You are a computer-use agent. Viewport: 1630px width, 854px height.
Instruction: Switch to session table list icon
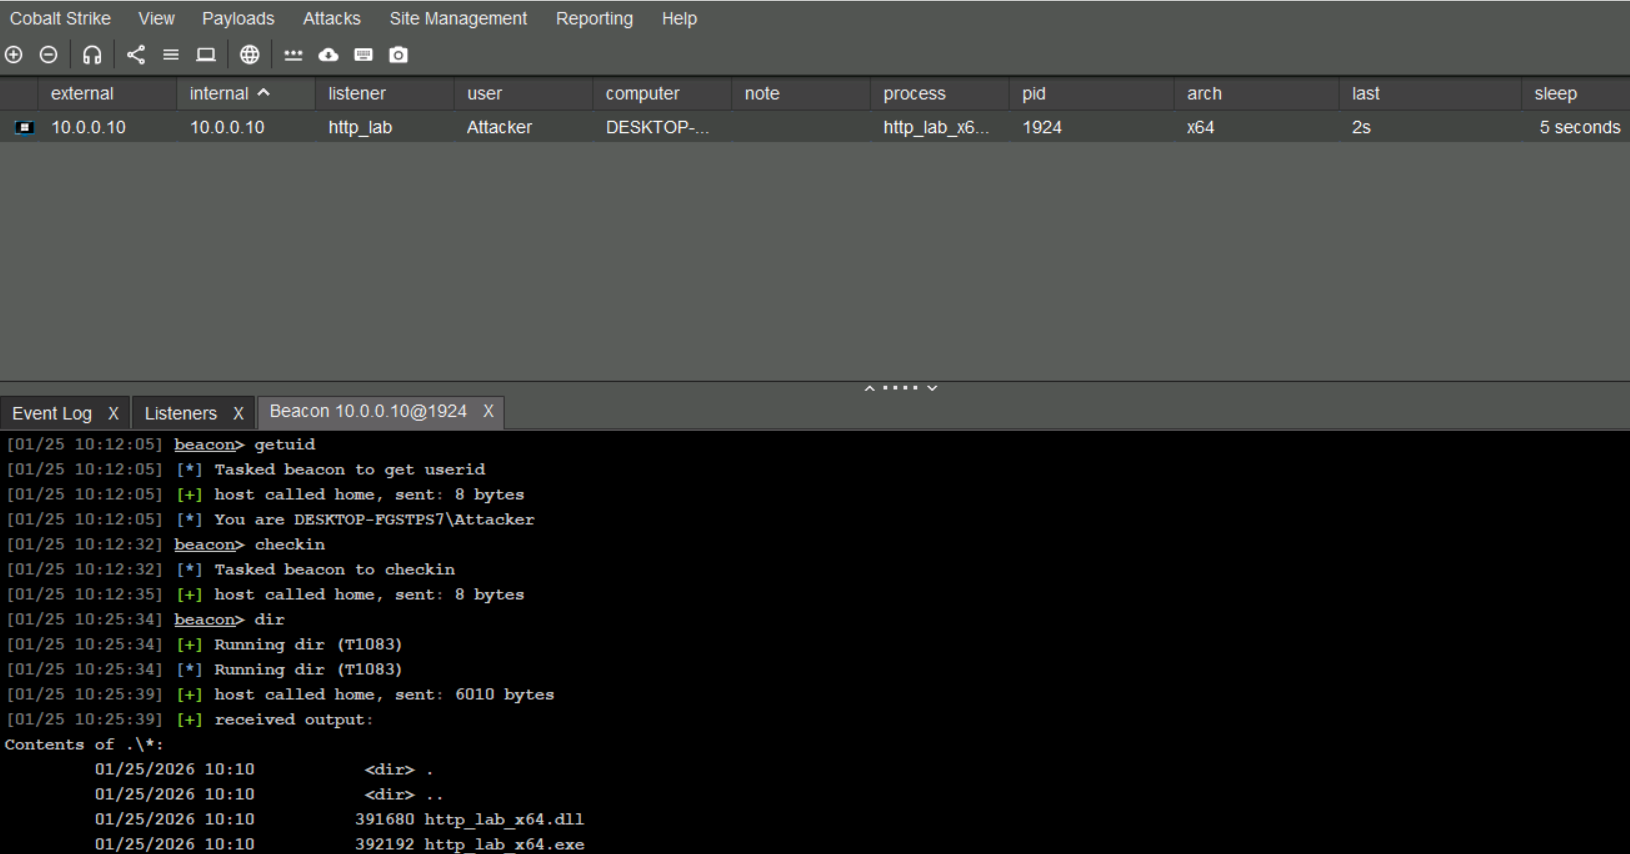[x=171, y=55]
